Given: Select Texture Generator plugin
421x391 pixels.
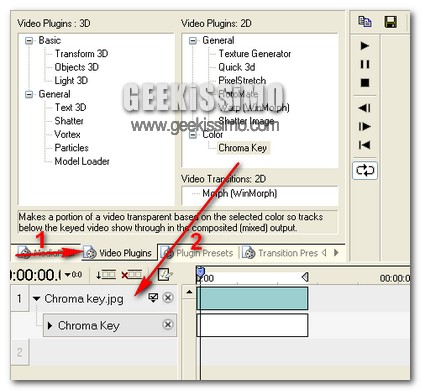Looking at the screenshot, I should click(x=255, y=54).
